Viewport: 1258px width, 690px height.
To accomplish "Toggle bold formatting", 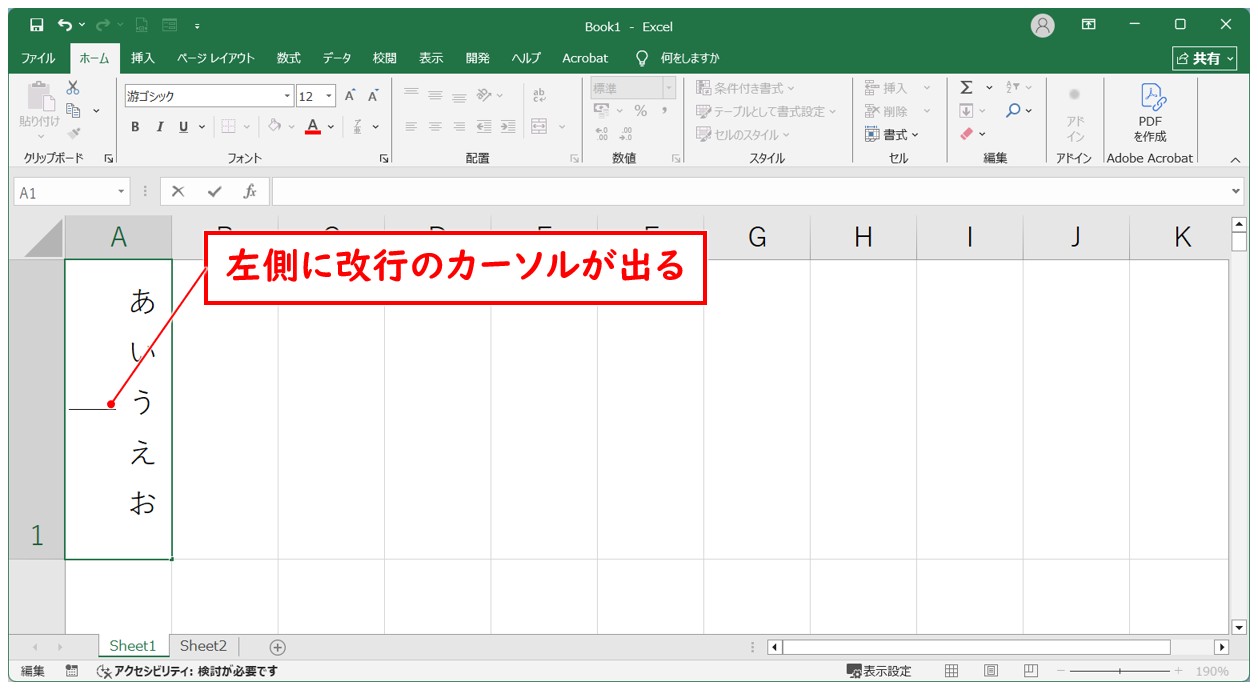I will click(x=135, y=127).
